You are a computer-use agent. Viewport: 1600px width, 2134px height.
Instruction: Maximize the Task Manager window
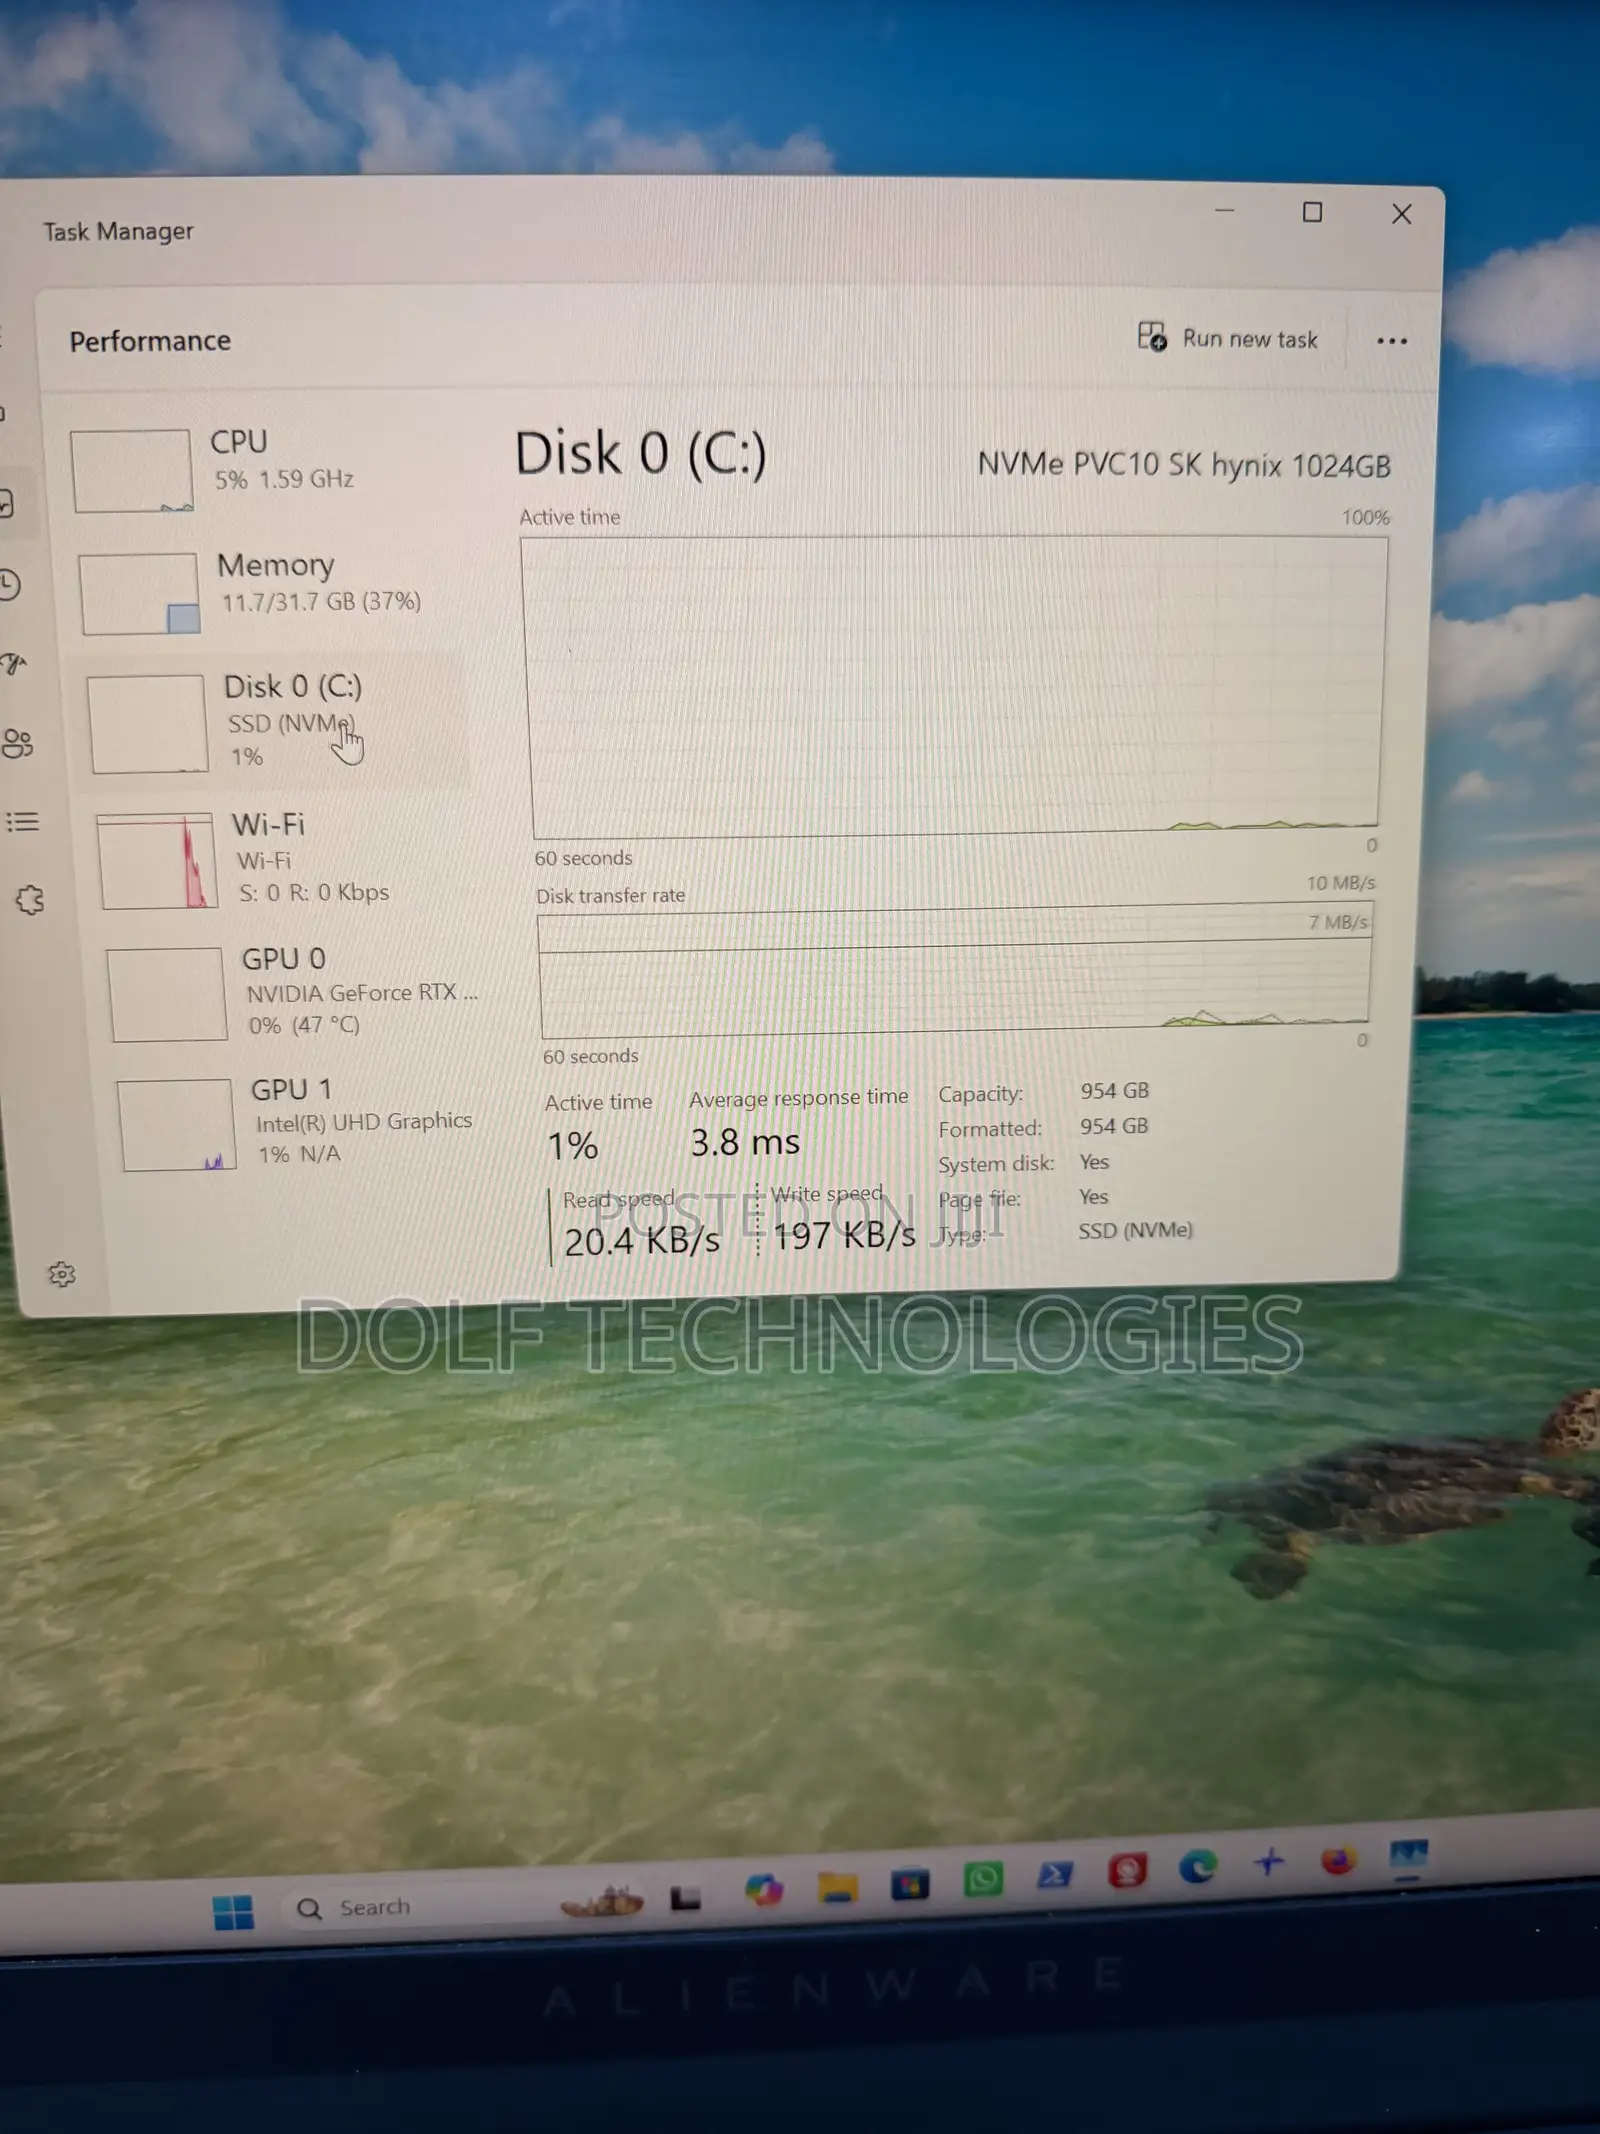(1312, 212)
